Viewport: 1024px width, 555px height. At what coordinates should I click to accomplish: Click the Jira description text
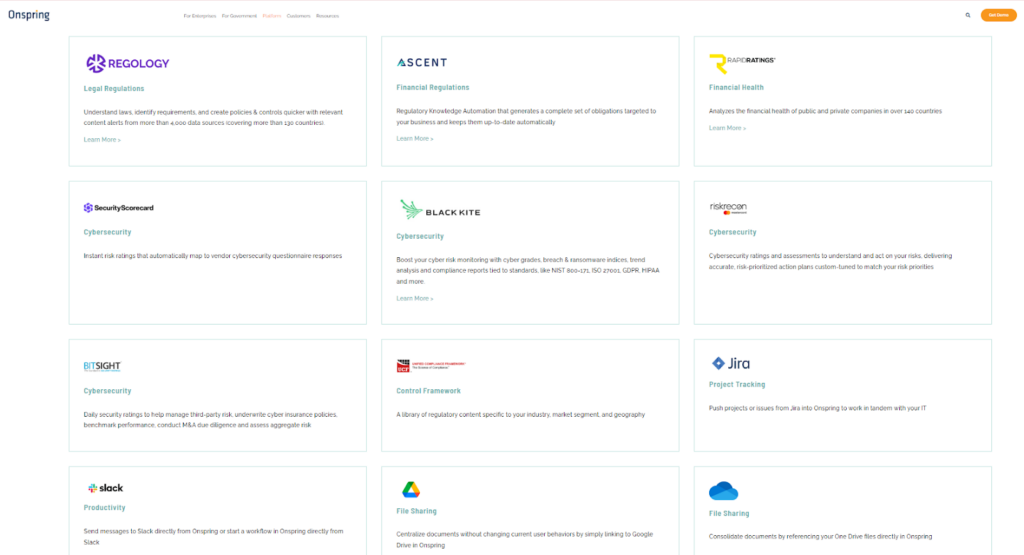pos(818,408)
